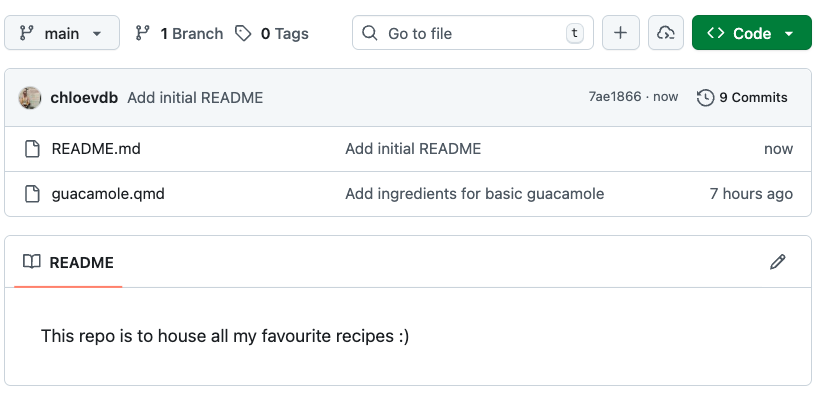Focus the Go to file search field
Viewport: 822px width, 408px height.
point(470,33)
